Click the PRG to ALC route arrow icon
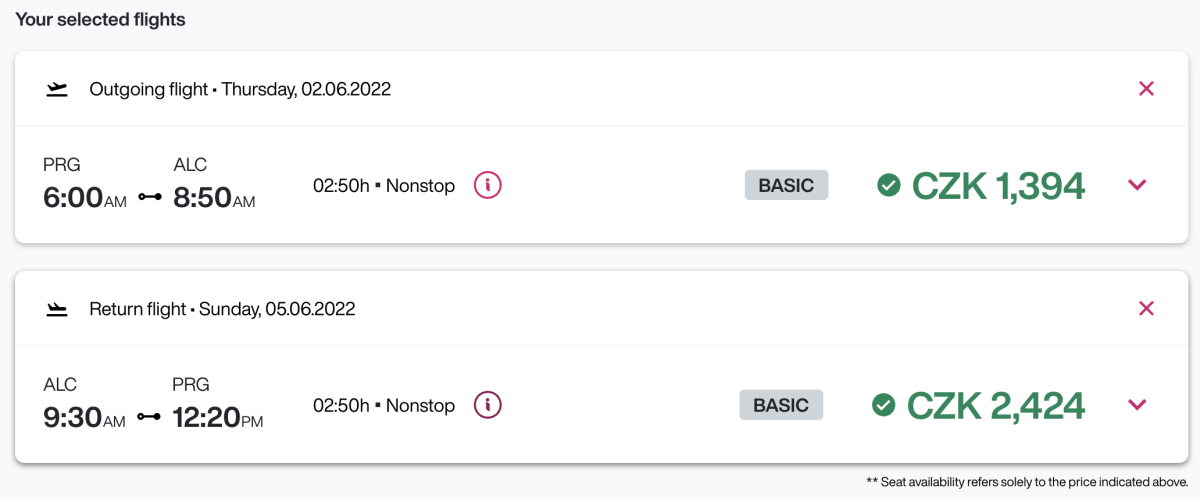 (150, 197)
